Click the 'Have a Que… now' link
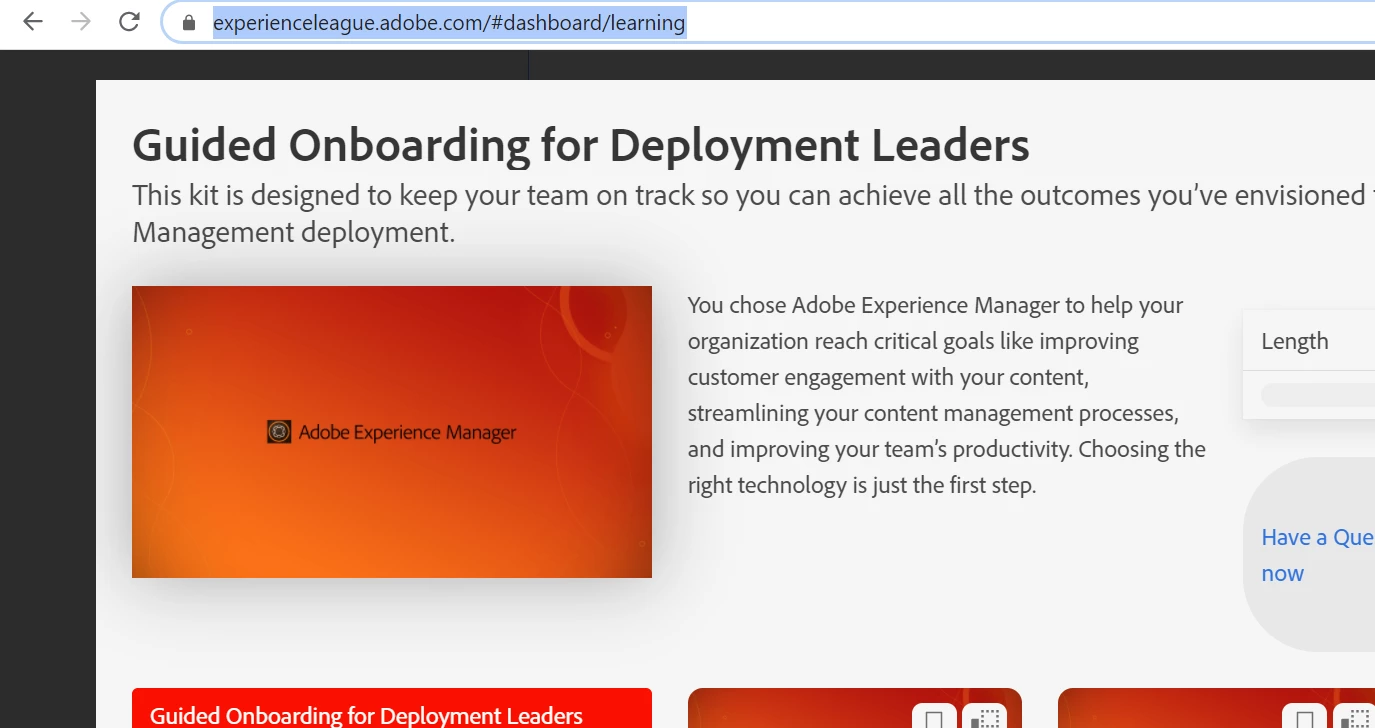The width and height of the screenshot is (1375, 728). [x=1317, y=555]
